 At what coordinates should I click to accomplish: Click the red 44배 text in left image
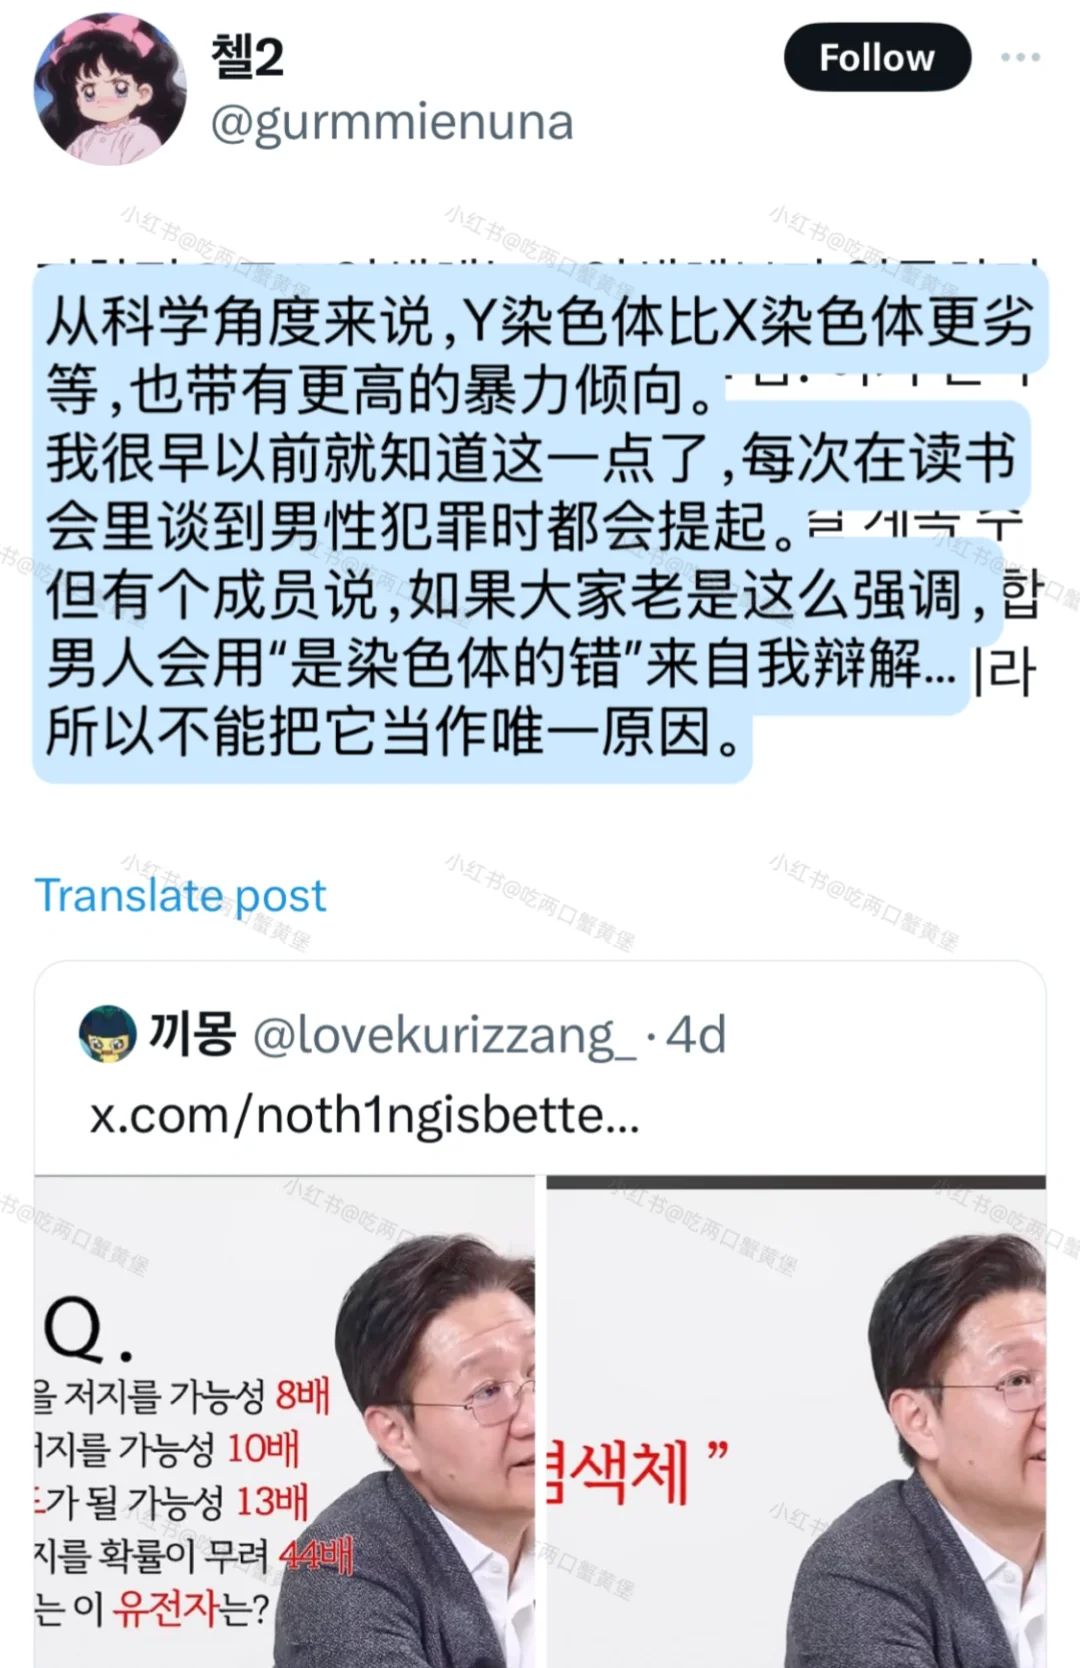click(x=316, y=1555)
